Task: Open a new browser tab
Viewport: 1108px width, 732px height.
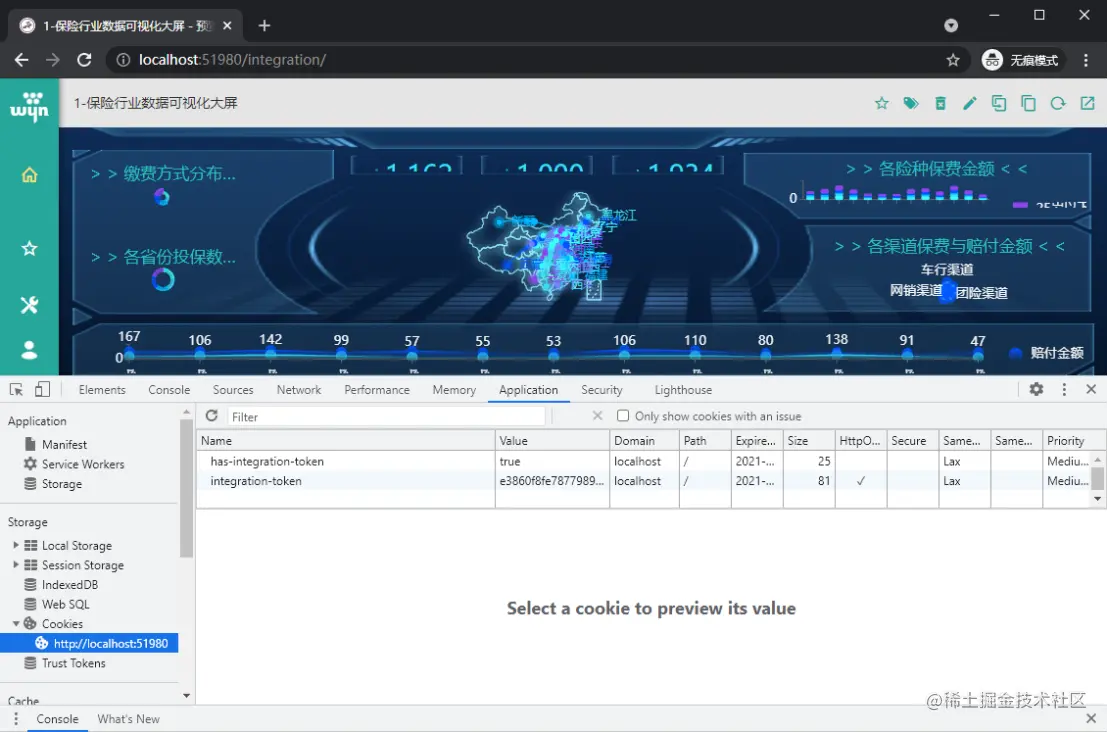Action: click(264, 25)
